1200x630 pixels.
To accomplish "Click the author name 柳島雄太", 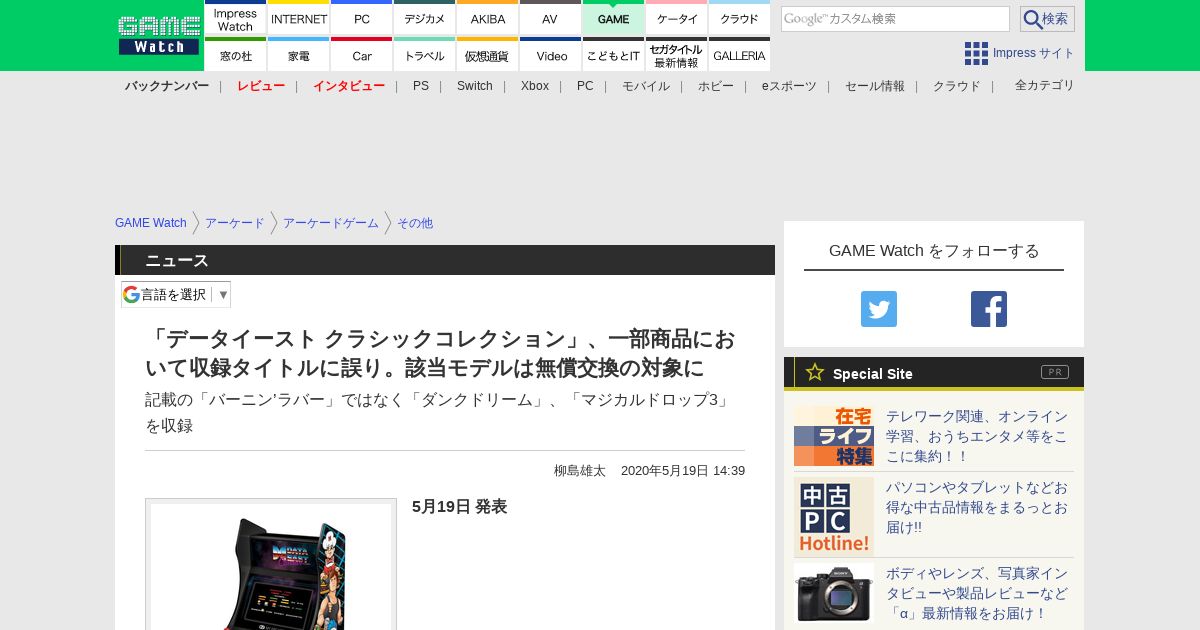I will coord(580,471).
